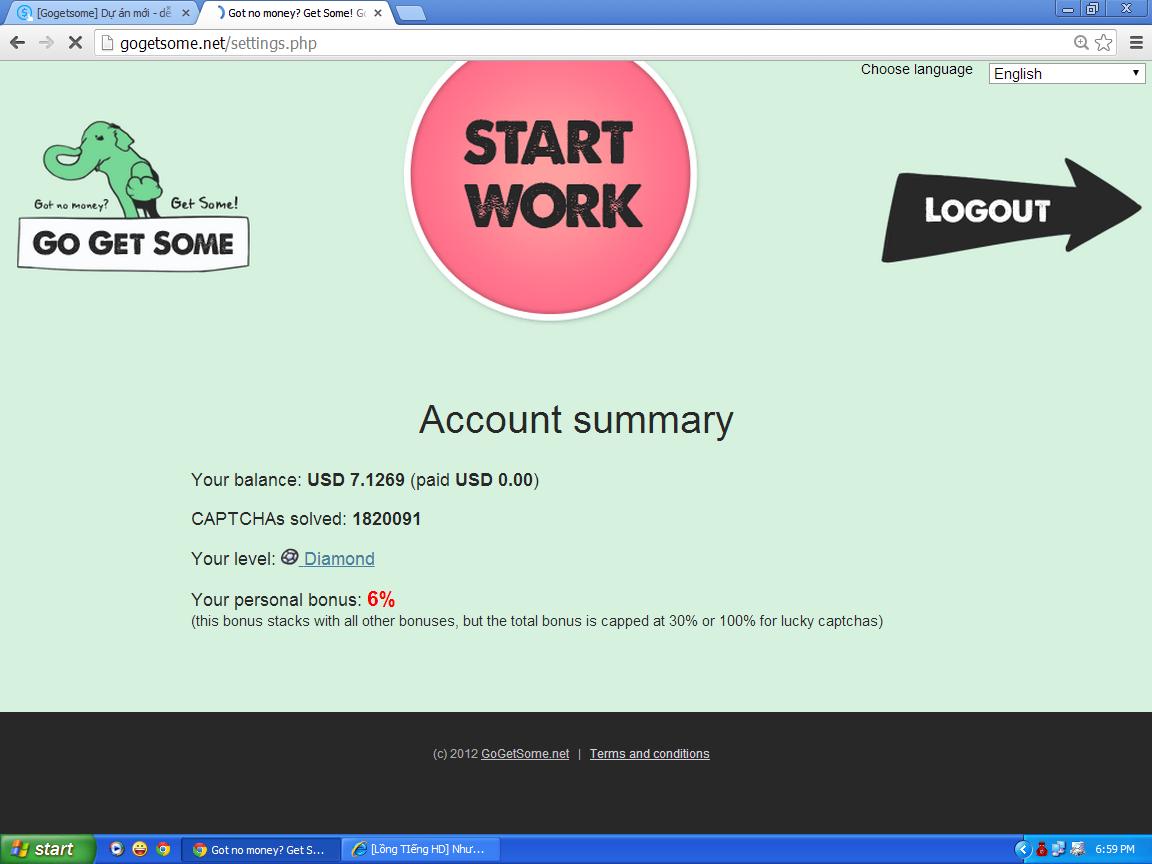Open the Diamond level link
1152x864 pixels.
339,559
